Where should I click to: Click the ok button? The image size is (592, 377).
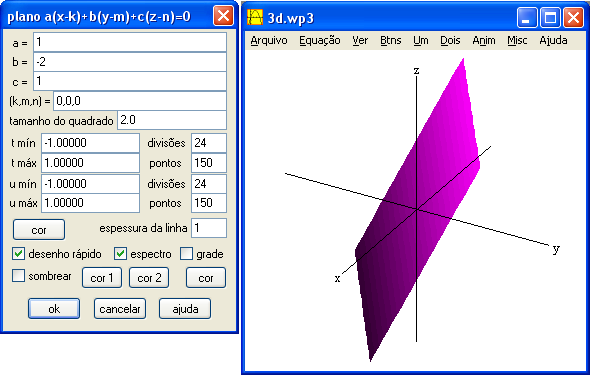pyautogui.click(x=54, y=309)
